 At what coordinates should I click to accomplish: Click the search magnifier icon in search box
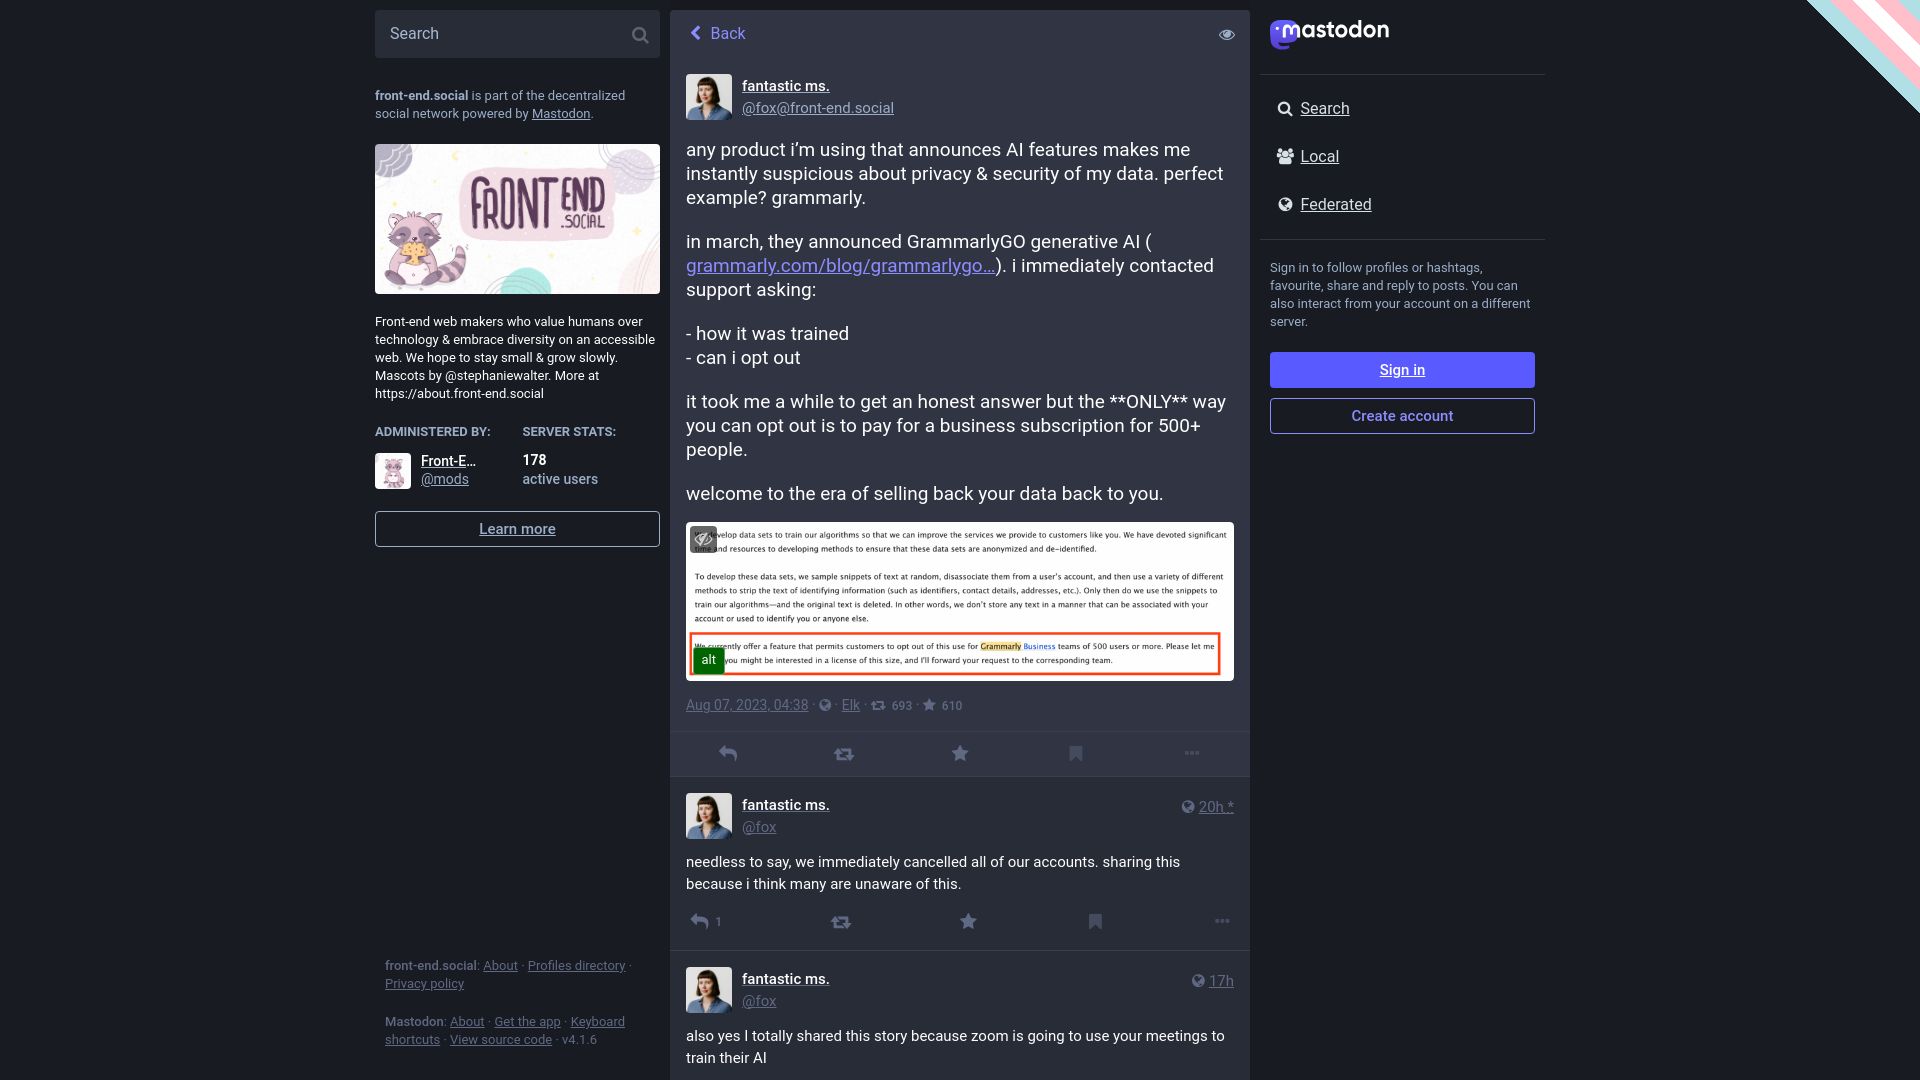(640, 35)
